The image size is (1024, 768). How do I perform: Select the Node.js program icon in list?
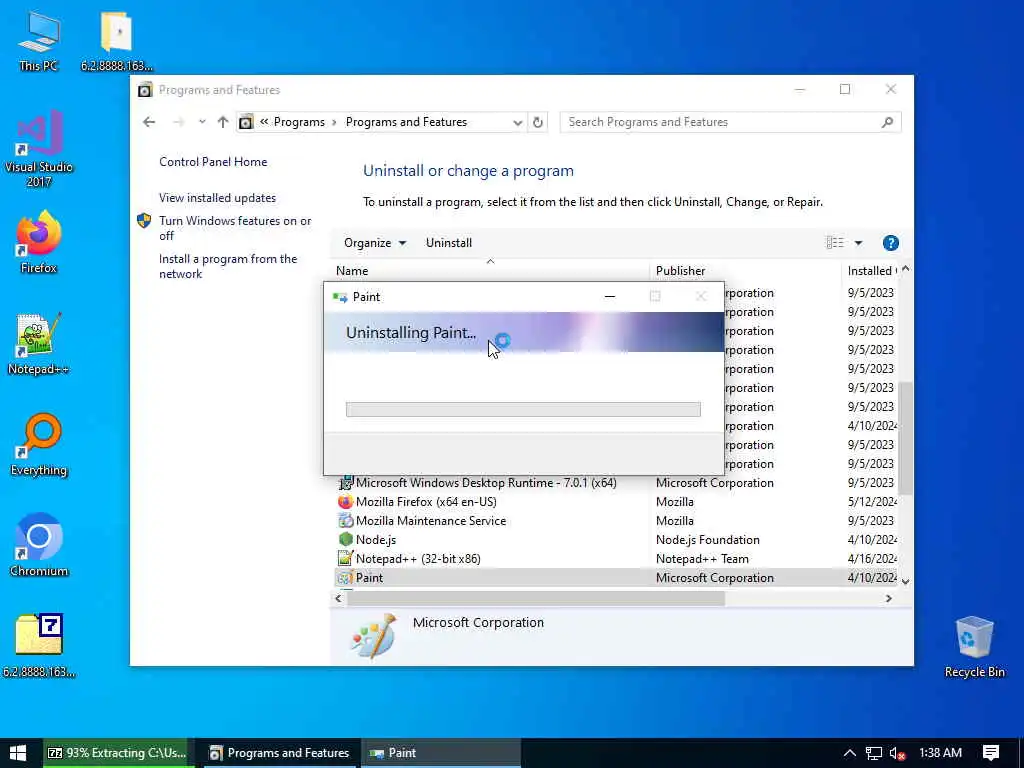tap(345, 539)
